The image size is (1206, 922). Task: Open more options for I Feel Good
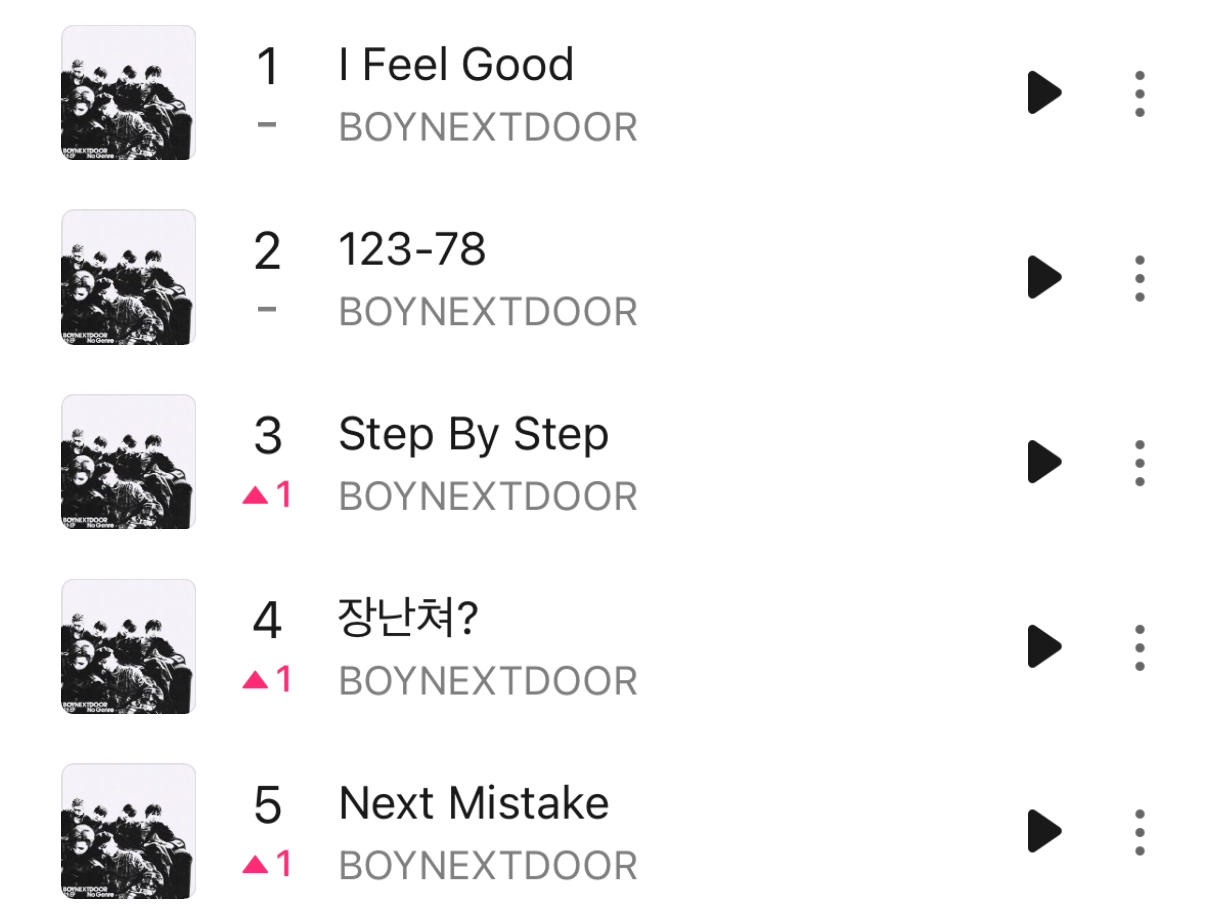coord(1139,94)
